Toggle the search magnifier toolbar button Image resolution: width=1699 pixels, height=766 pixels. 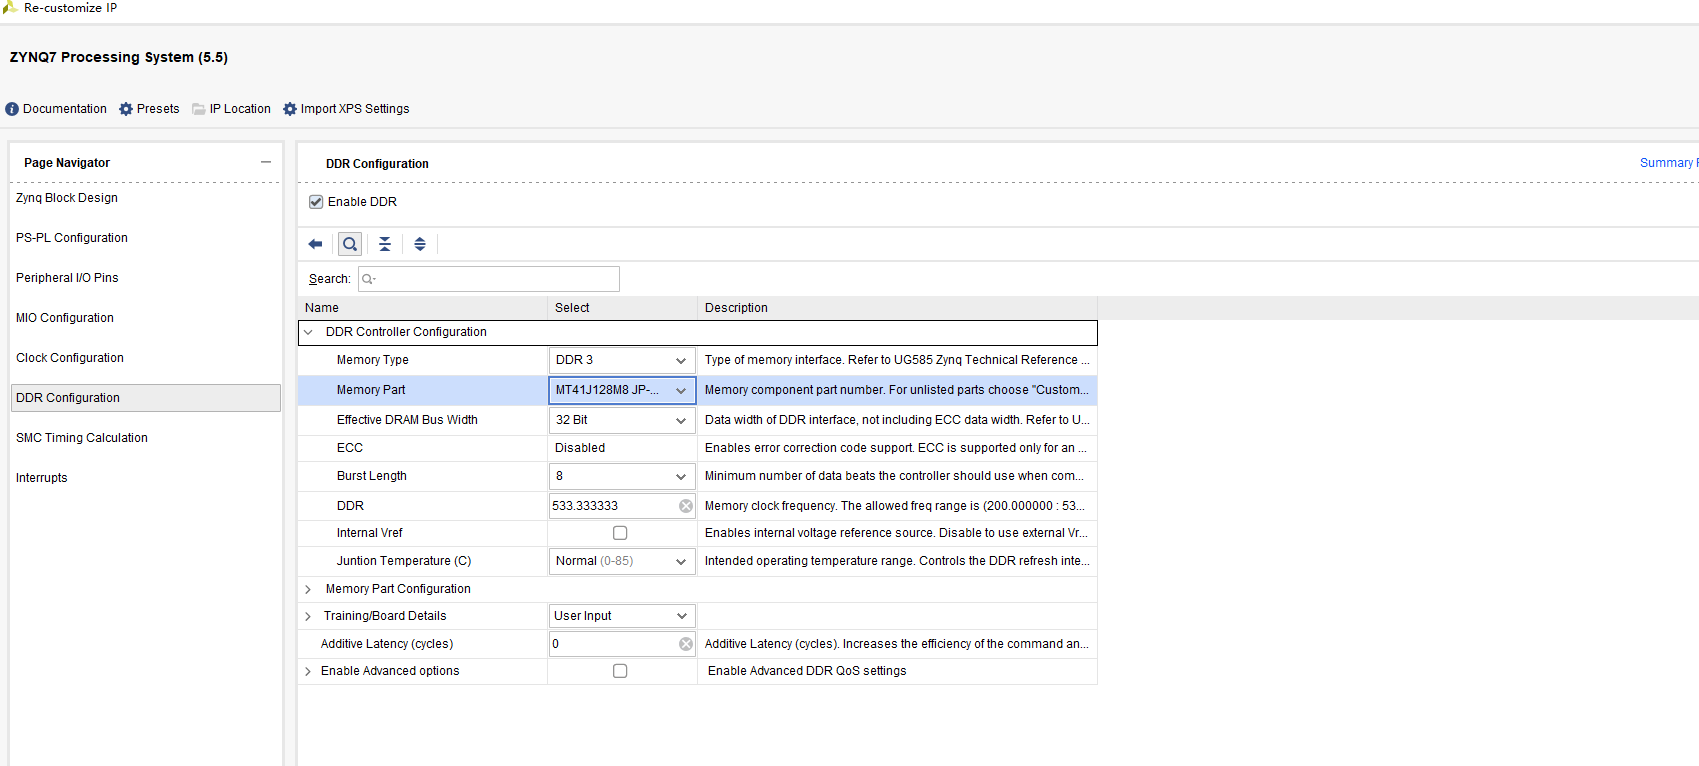pyautogui.click(x=350, y=244)
